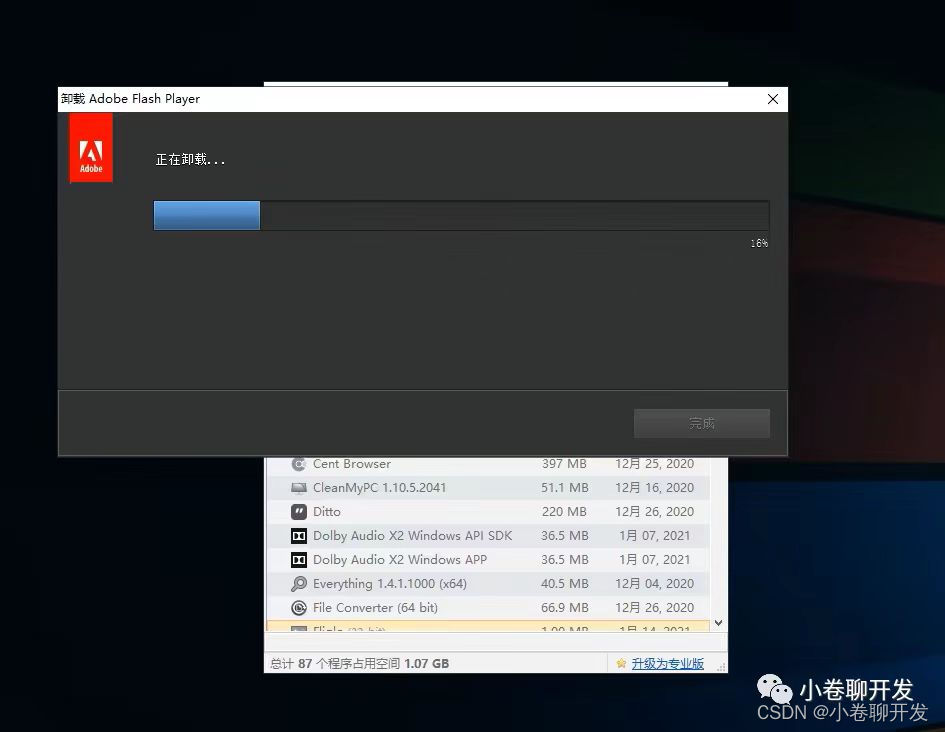The height and width of the screenshot is (732, 945).
Task: Click the 51.1 MB size of CleanMyPC
Action: click(x=564, y=488)
